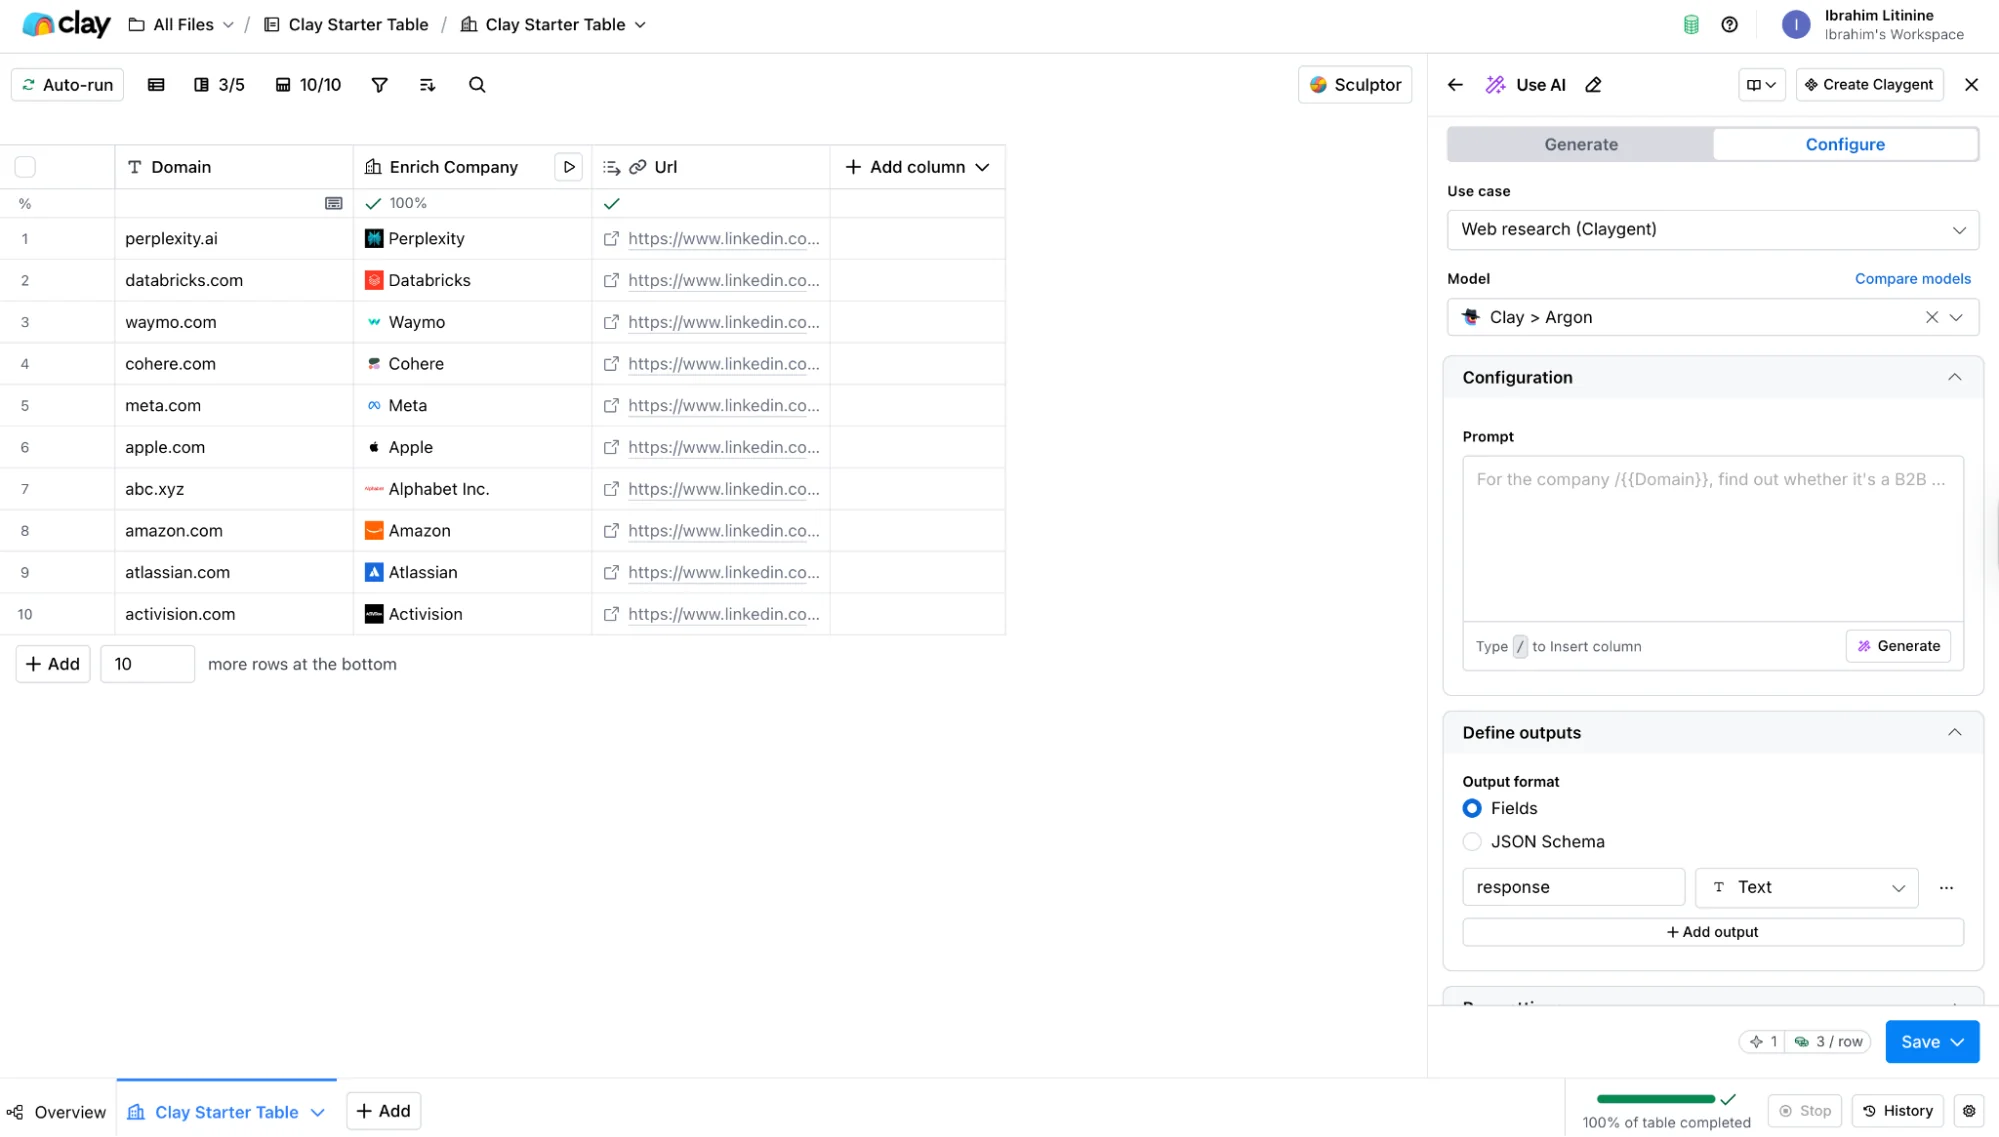
Task: Click the user avatar for Ibrahim Litinine
Action: (x=1796, y=25)
